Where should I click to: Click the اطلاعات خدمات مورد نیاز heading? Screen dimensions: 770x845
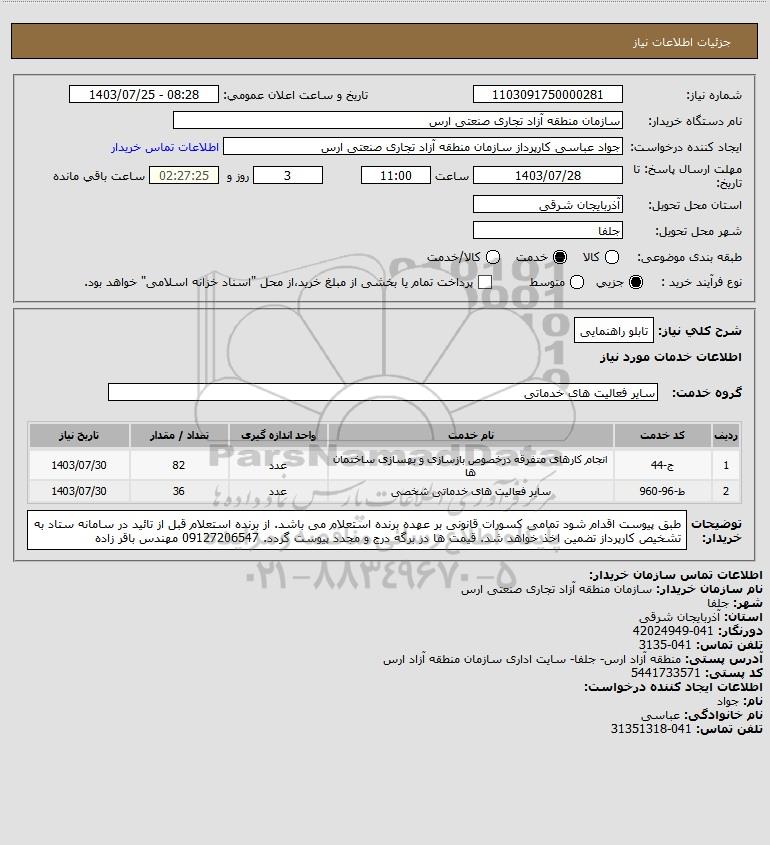(671, 357)
